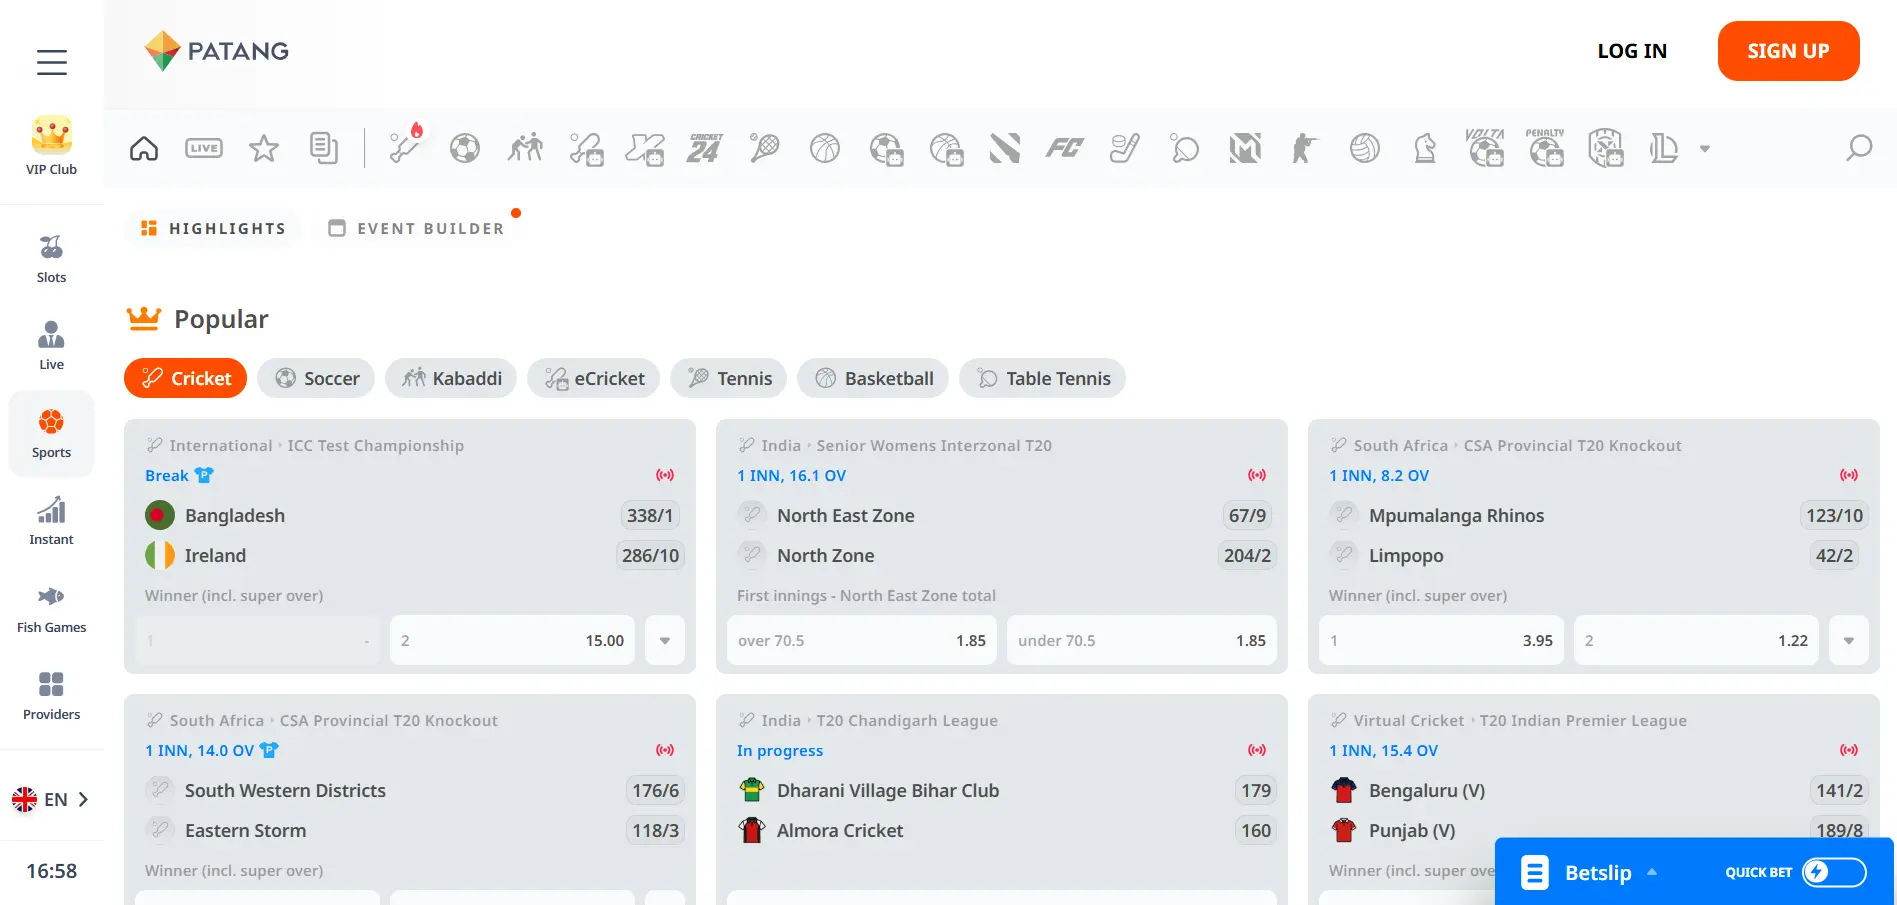Viewport: 1897px width, 905px height.
Task: Select the Cricket icon with the flame badge
Action: click(x=404, y=148)
